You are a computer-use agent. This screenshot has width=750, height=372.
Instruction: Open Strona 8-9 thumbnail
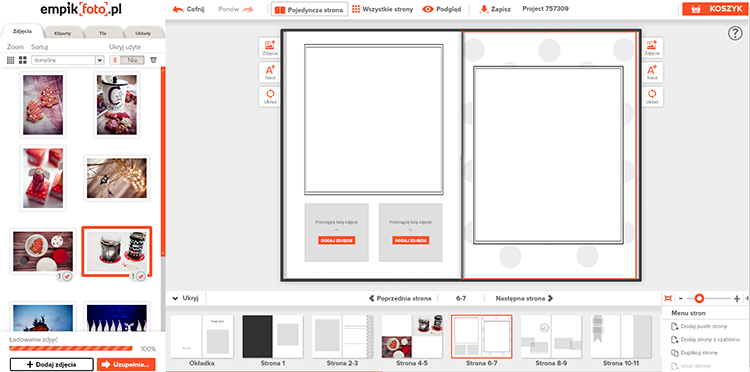point(551,337)
